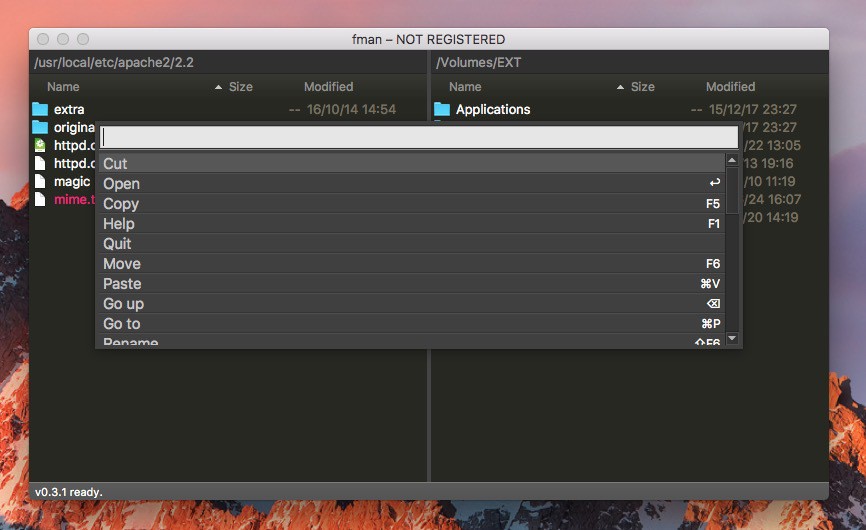Screen dimensions: 866x530
Task: Click the pink mime file icon
Action: 40,199
